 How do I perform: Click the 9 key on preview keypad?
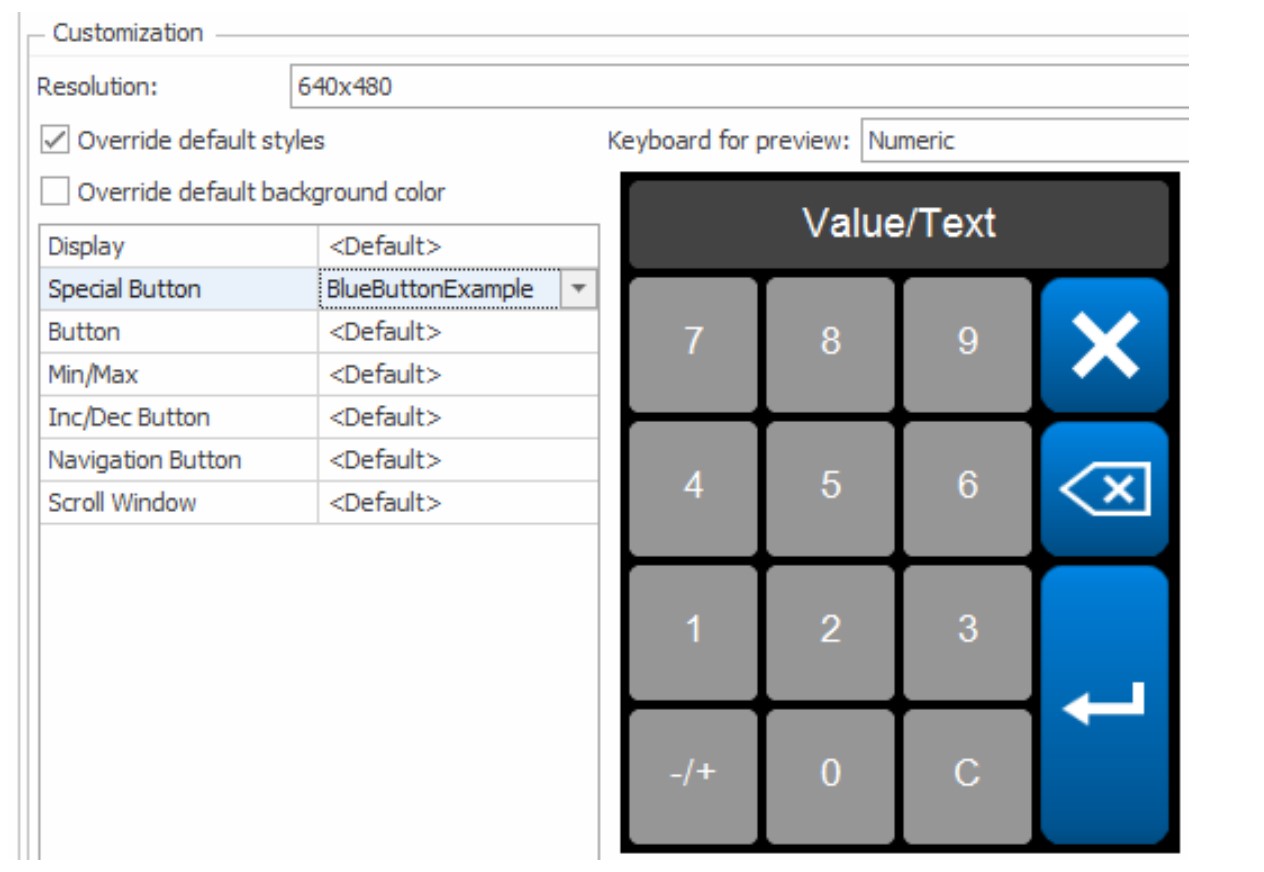[x=967, y=345]
